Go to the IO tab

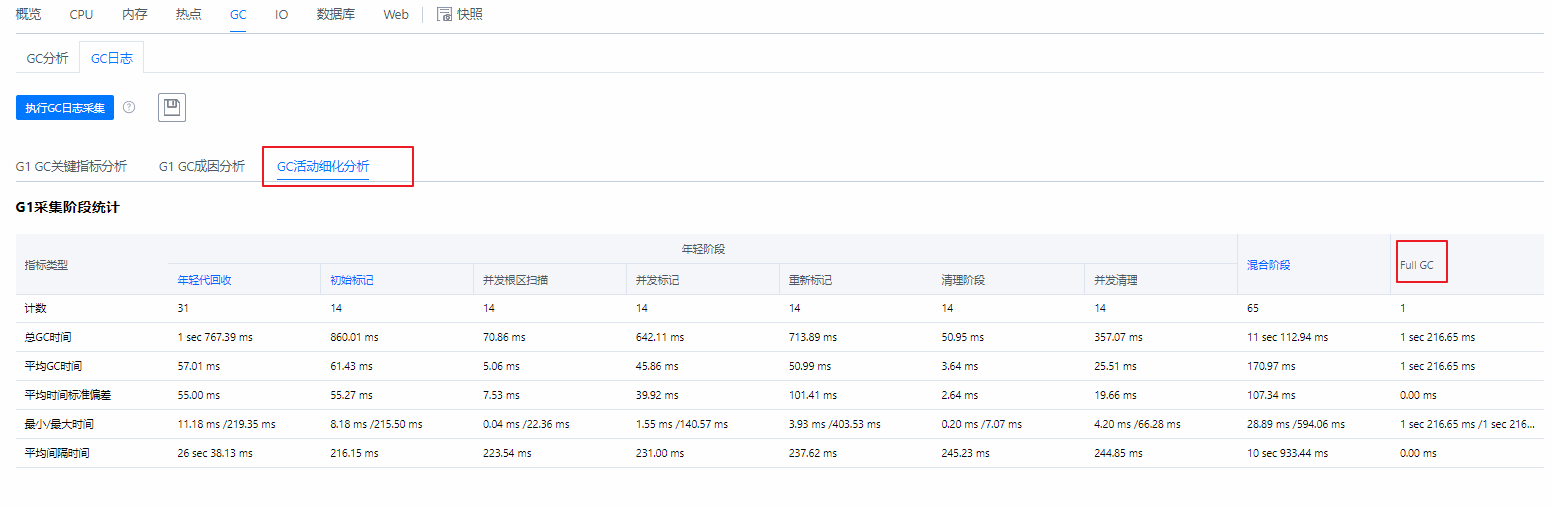click(282, 15)
